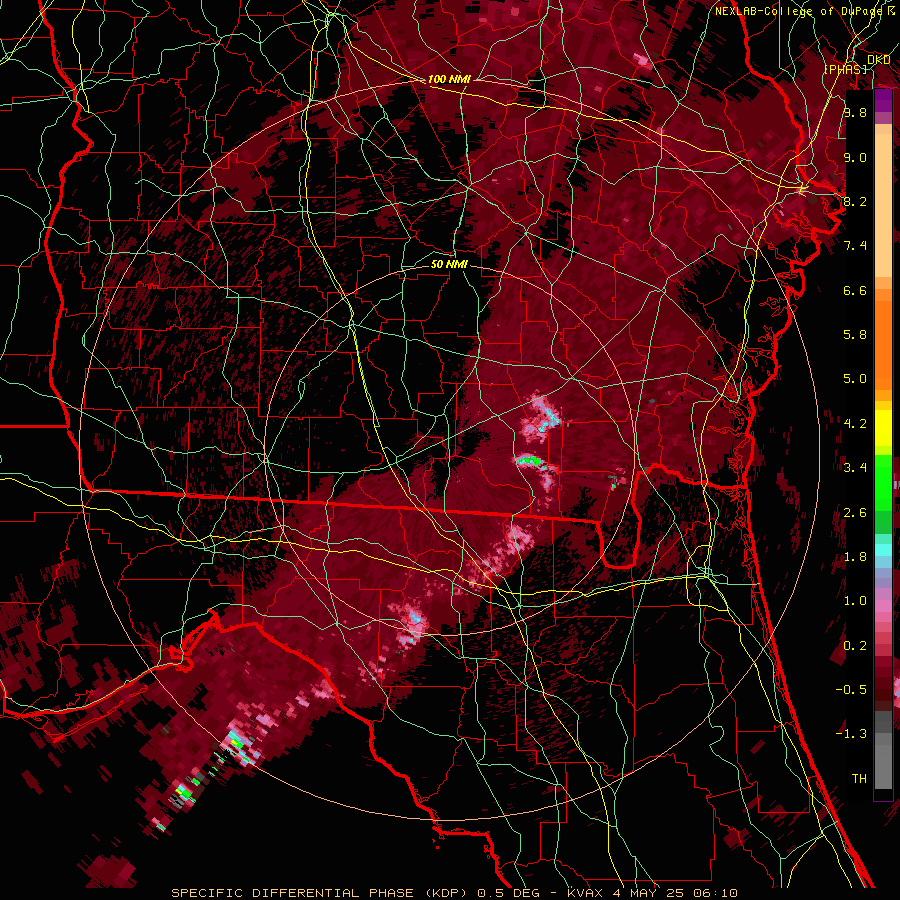Pick the cyan segment of the color bar
This screenshot has height=900, width=900.
click(x=883, y=550)
